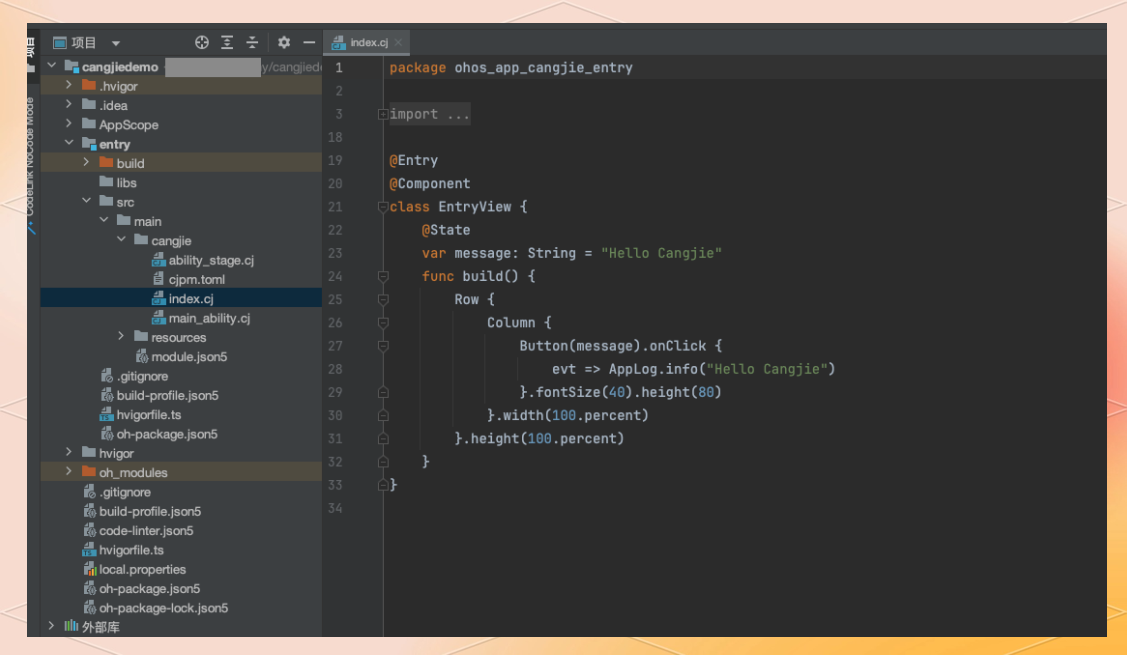The width and height of the screenshot is (1127, 655).
Task: Click the expand all icon in project toolbar
Action: (x=227, y=42)
